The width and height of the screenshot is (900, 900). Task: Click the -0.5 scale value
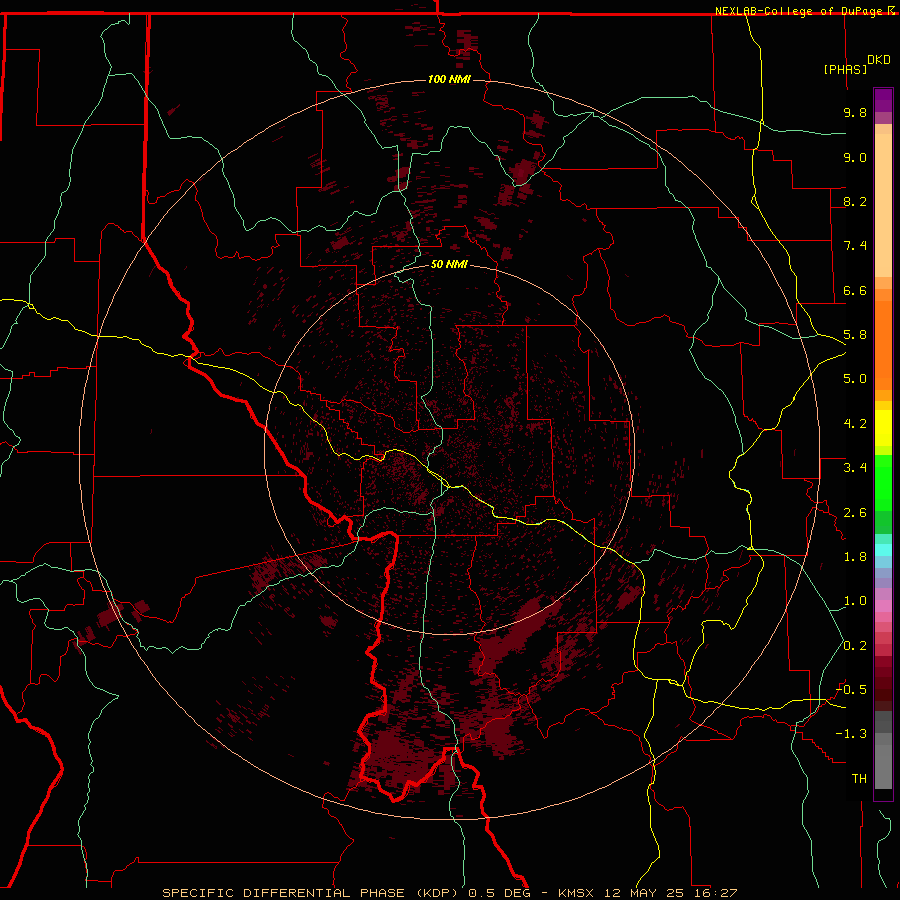(x=851, y=690)
